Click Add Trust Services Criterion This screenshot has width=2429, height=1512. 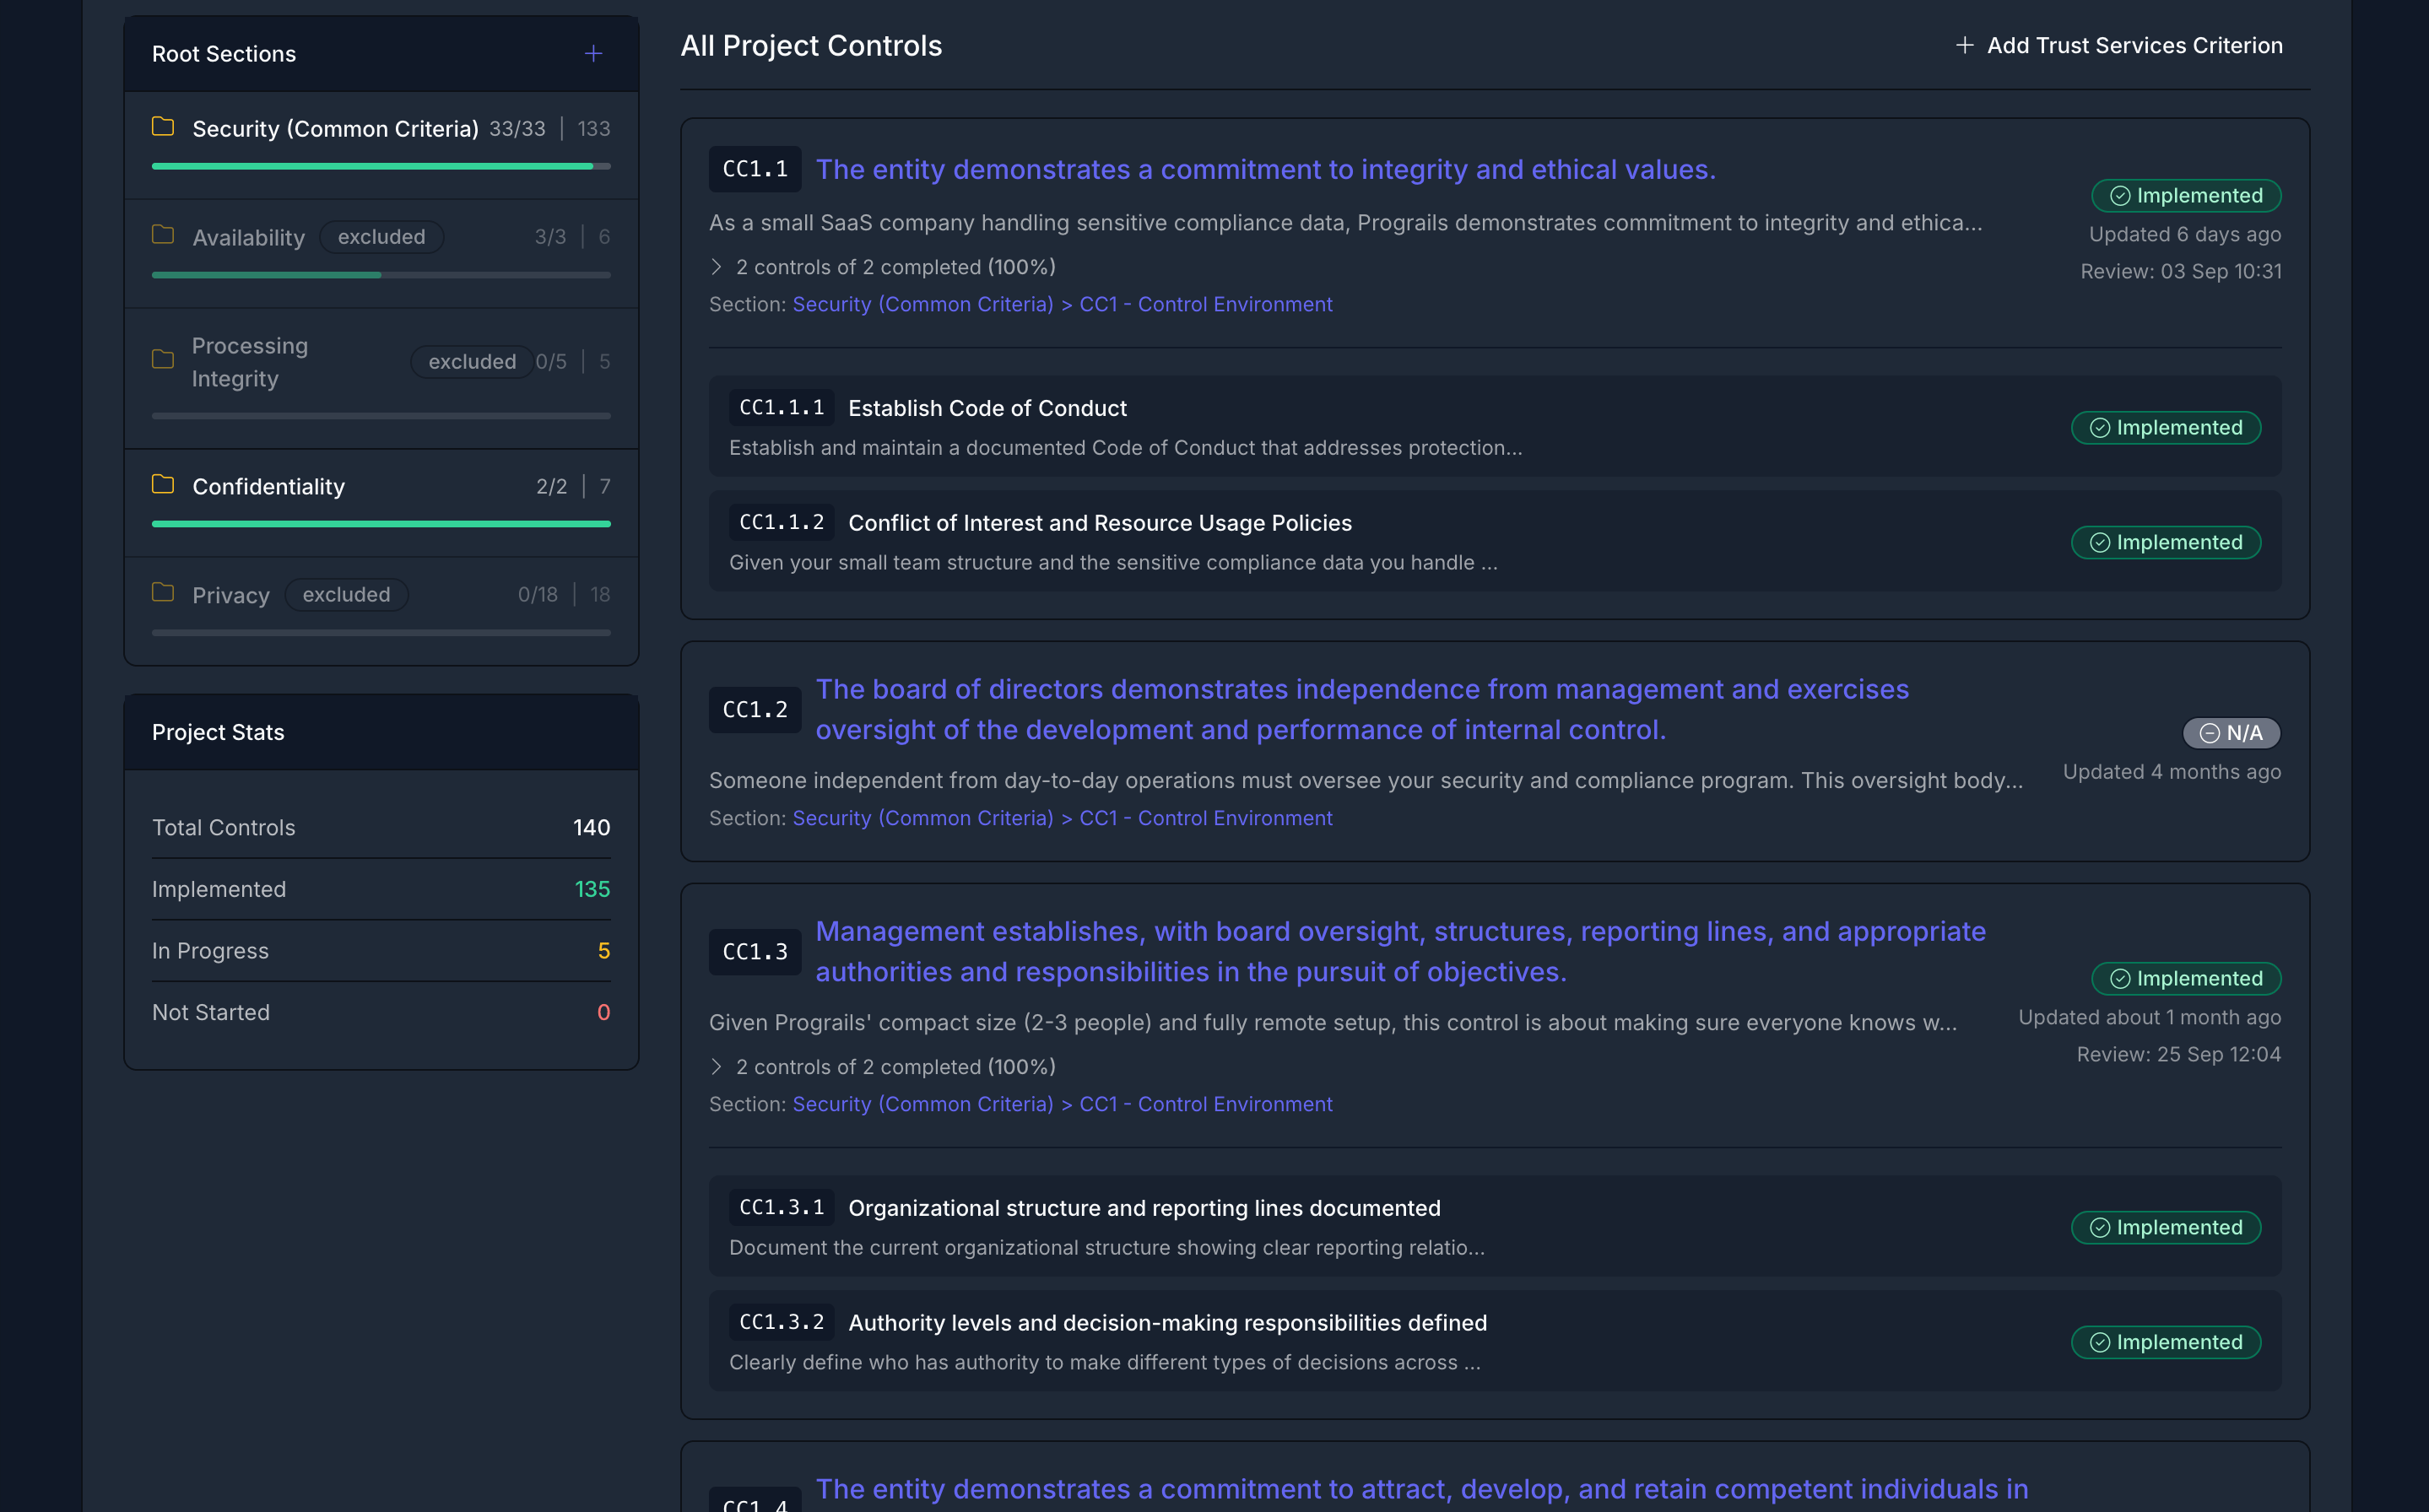click(2119, 45)
